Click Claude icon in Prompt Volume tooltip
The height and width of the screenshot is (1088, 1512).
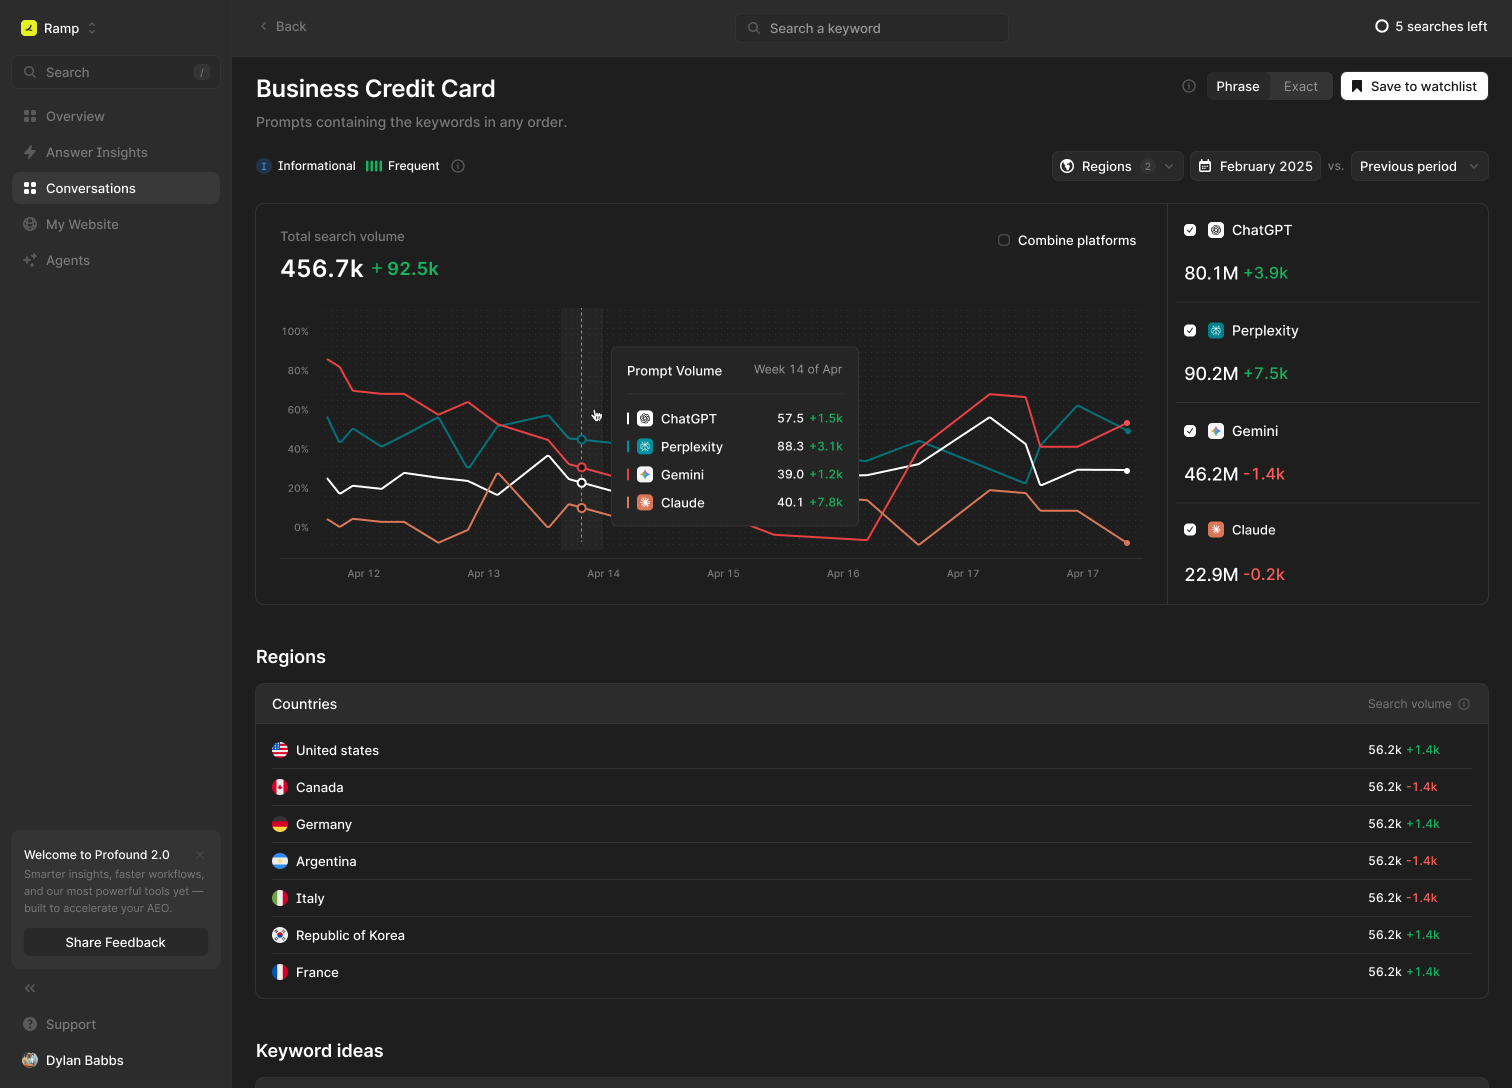pos(645,503)
